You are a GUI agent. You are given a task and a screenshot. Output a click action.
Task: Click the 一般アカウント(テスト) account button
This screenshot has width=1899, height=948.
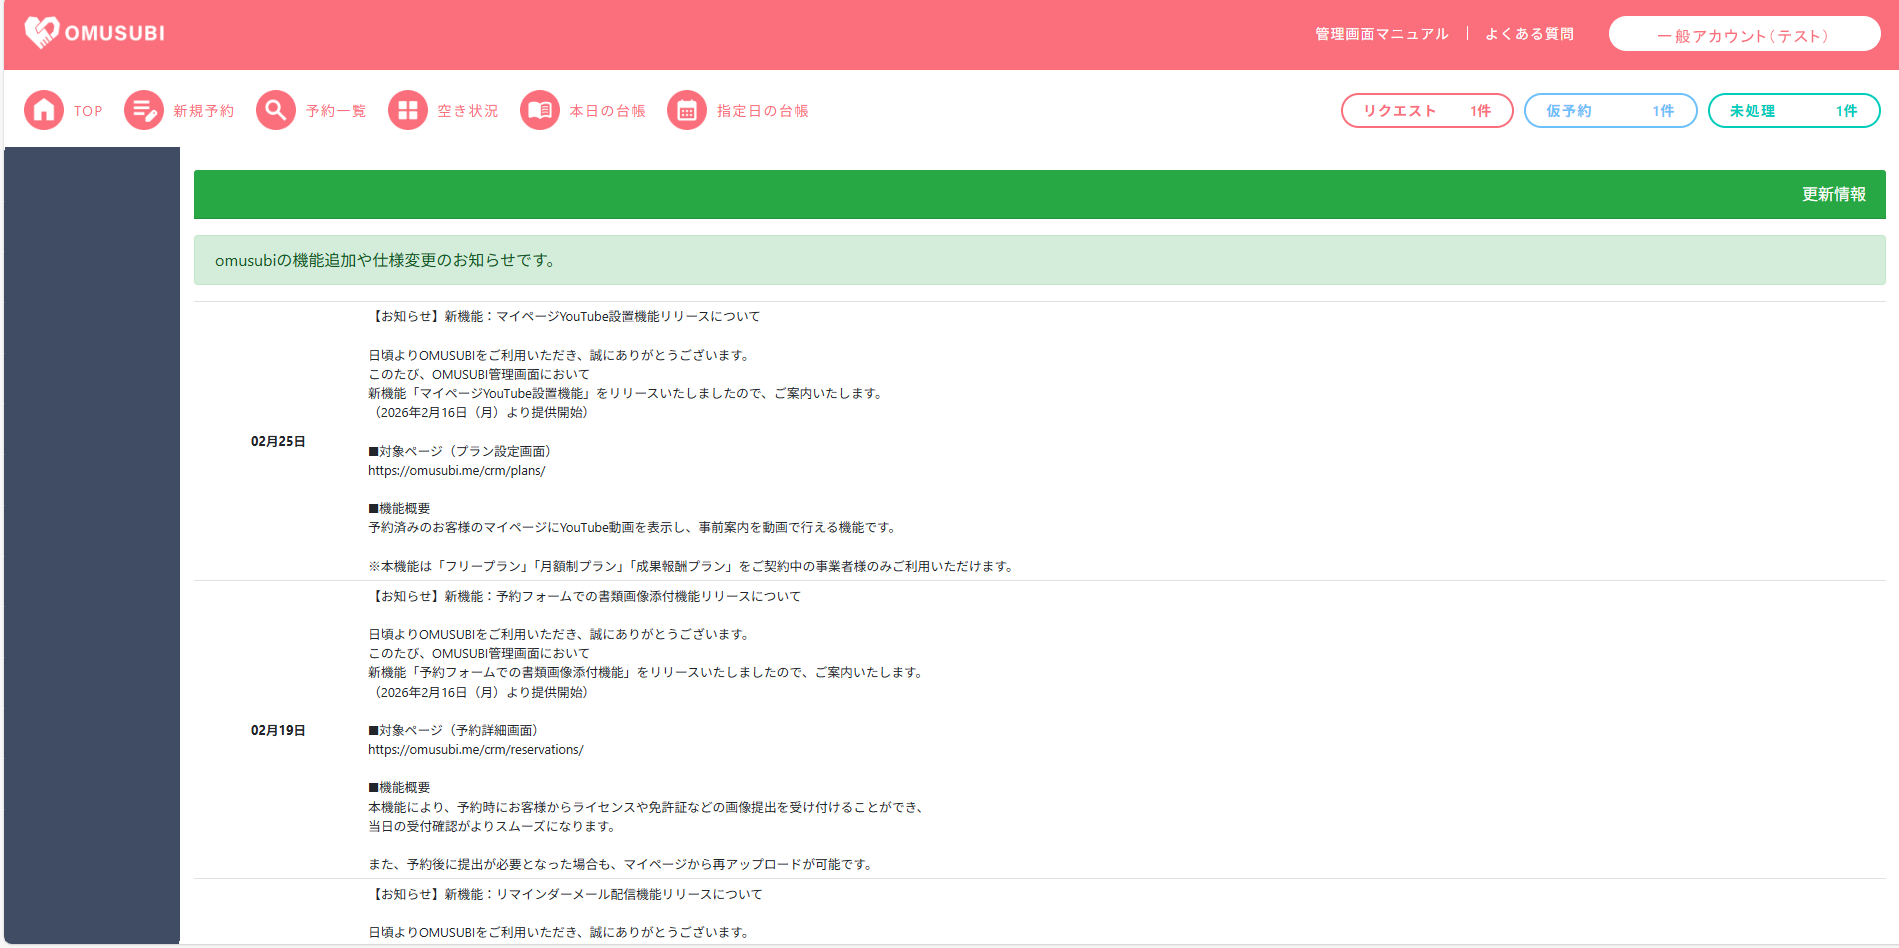[1744, 35]
